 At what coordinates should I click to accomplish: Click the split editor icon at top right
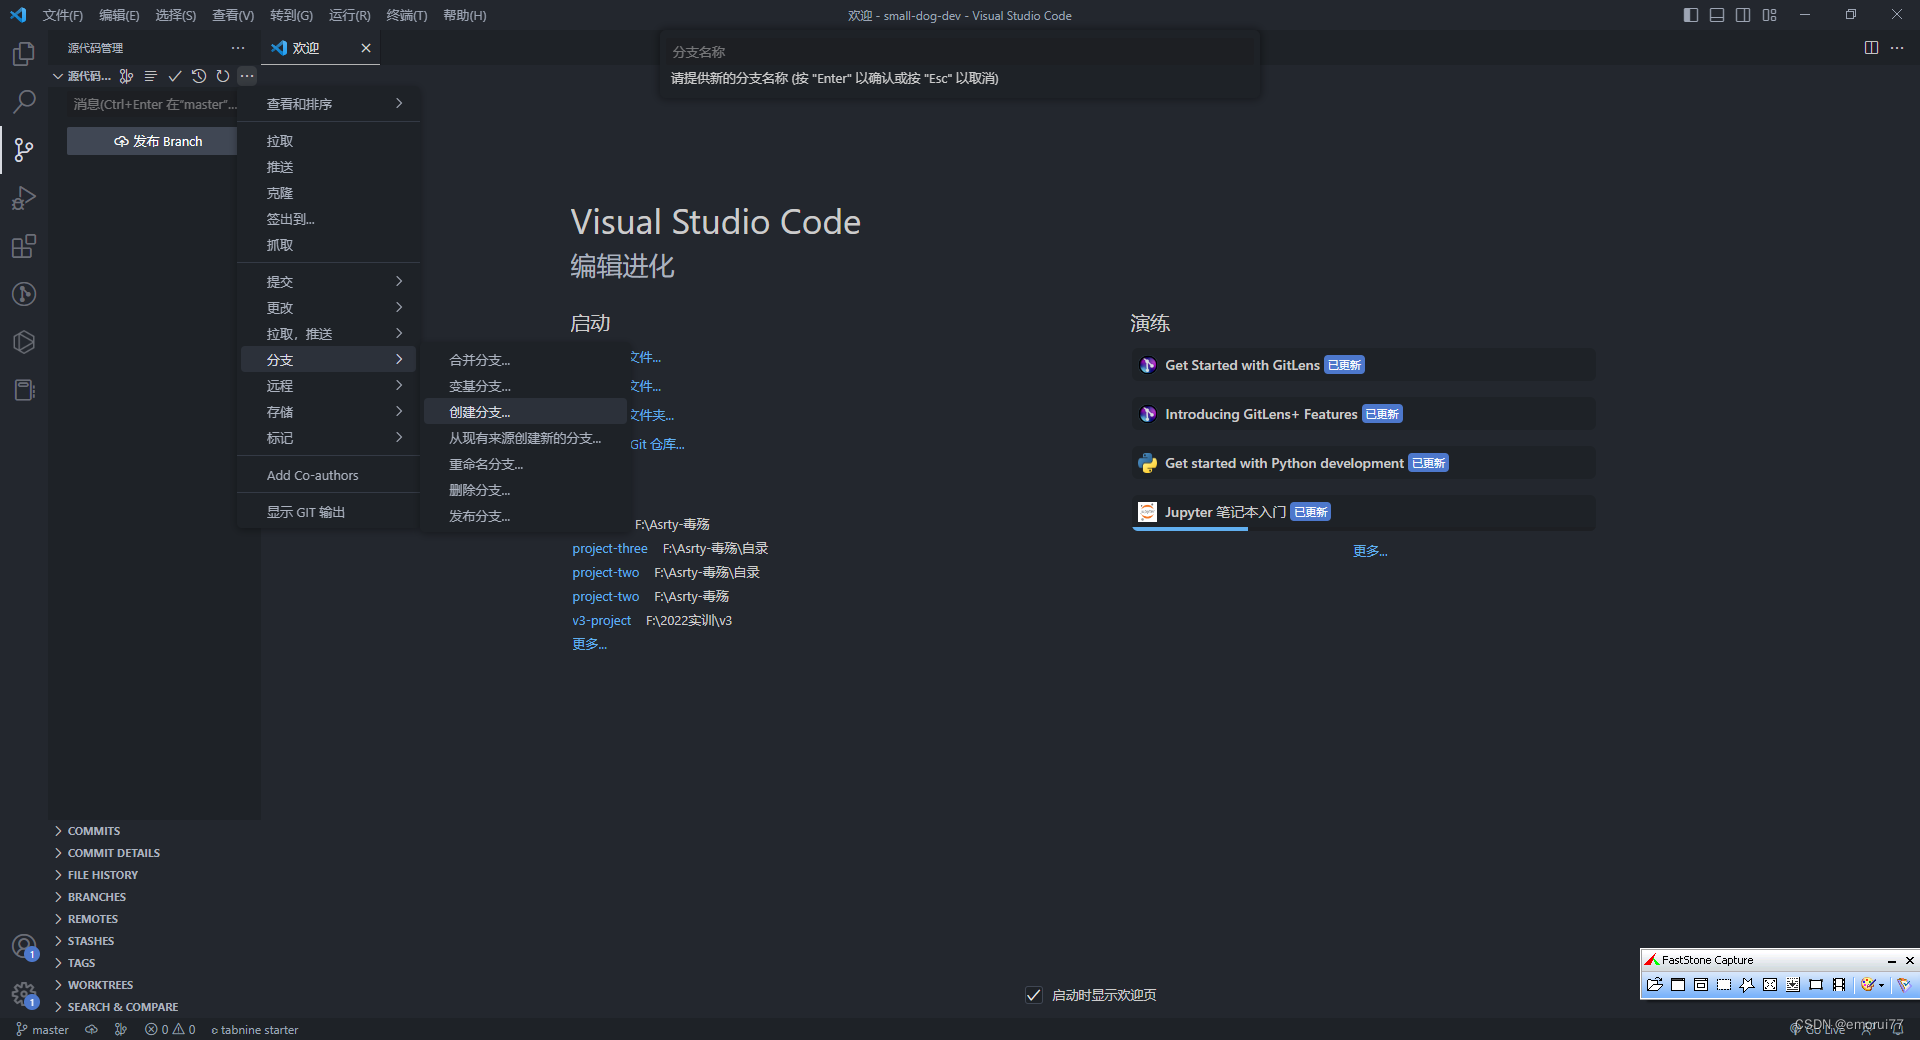(1871, 48)
